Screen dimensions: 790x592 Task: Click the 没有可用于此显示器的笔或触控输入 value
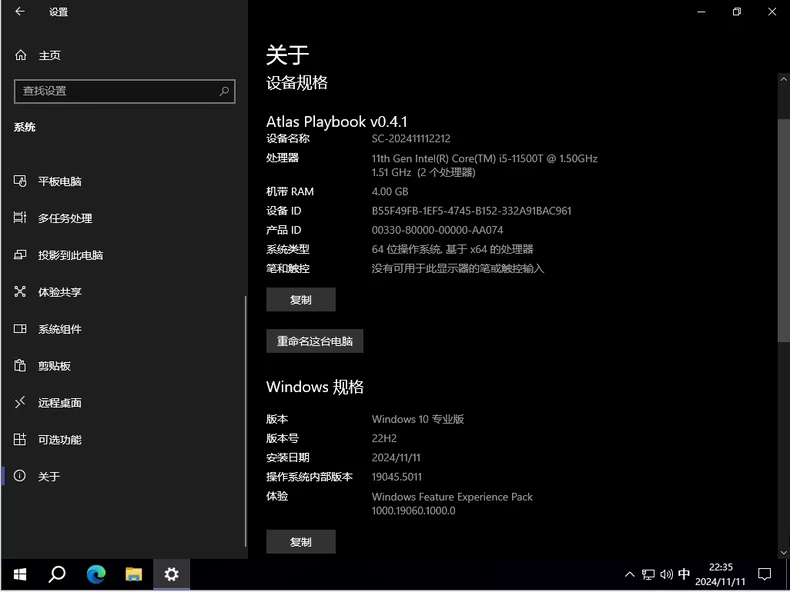(x=458, y=269)
